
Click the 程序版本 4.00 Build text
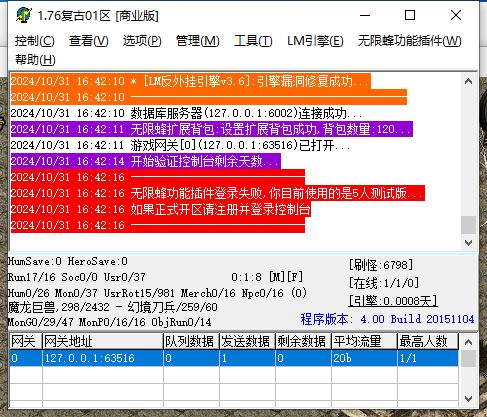tap(387, 319)
